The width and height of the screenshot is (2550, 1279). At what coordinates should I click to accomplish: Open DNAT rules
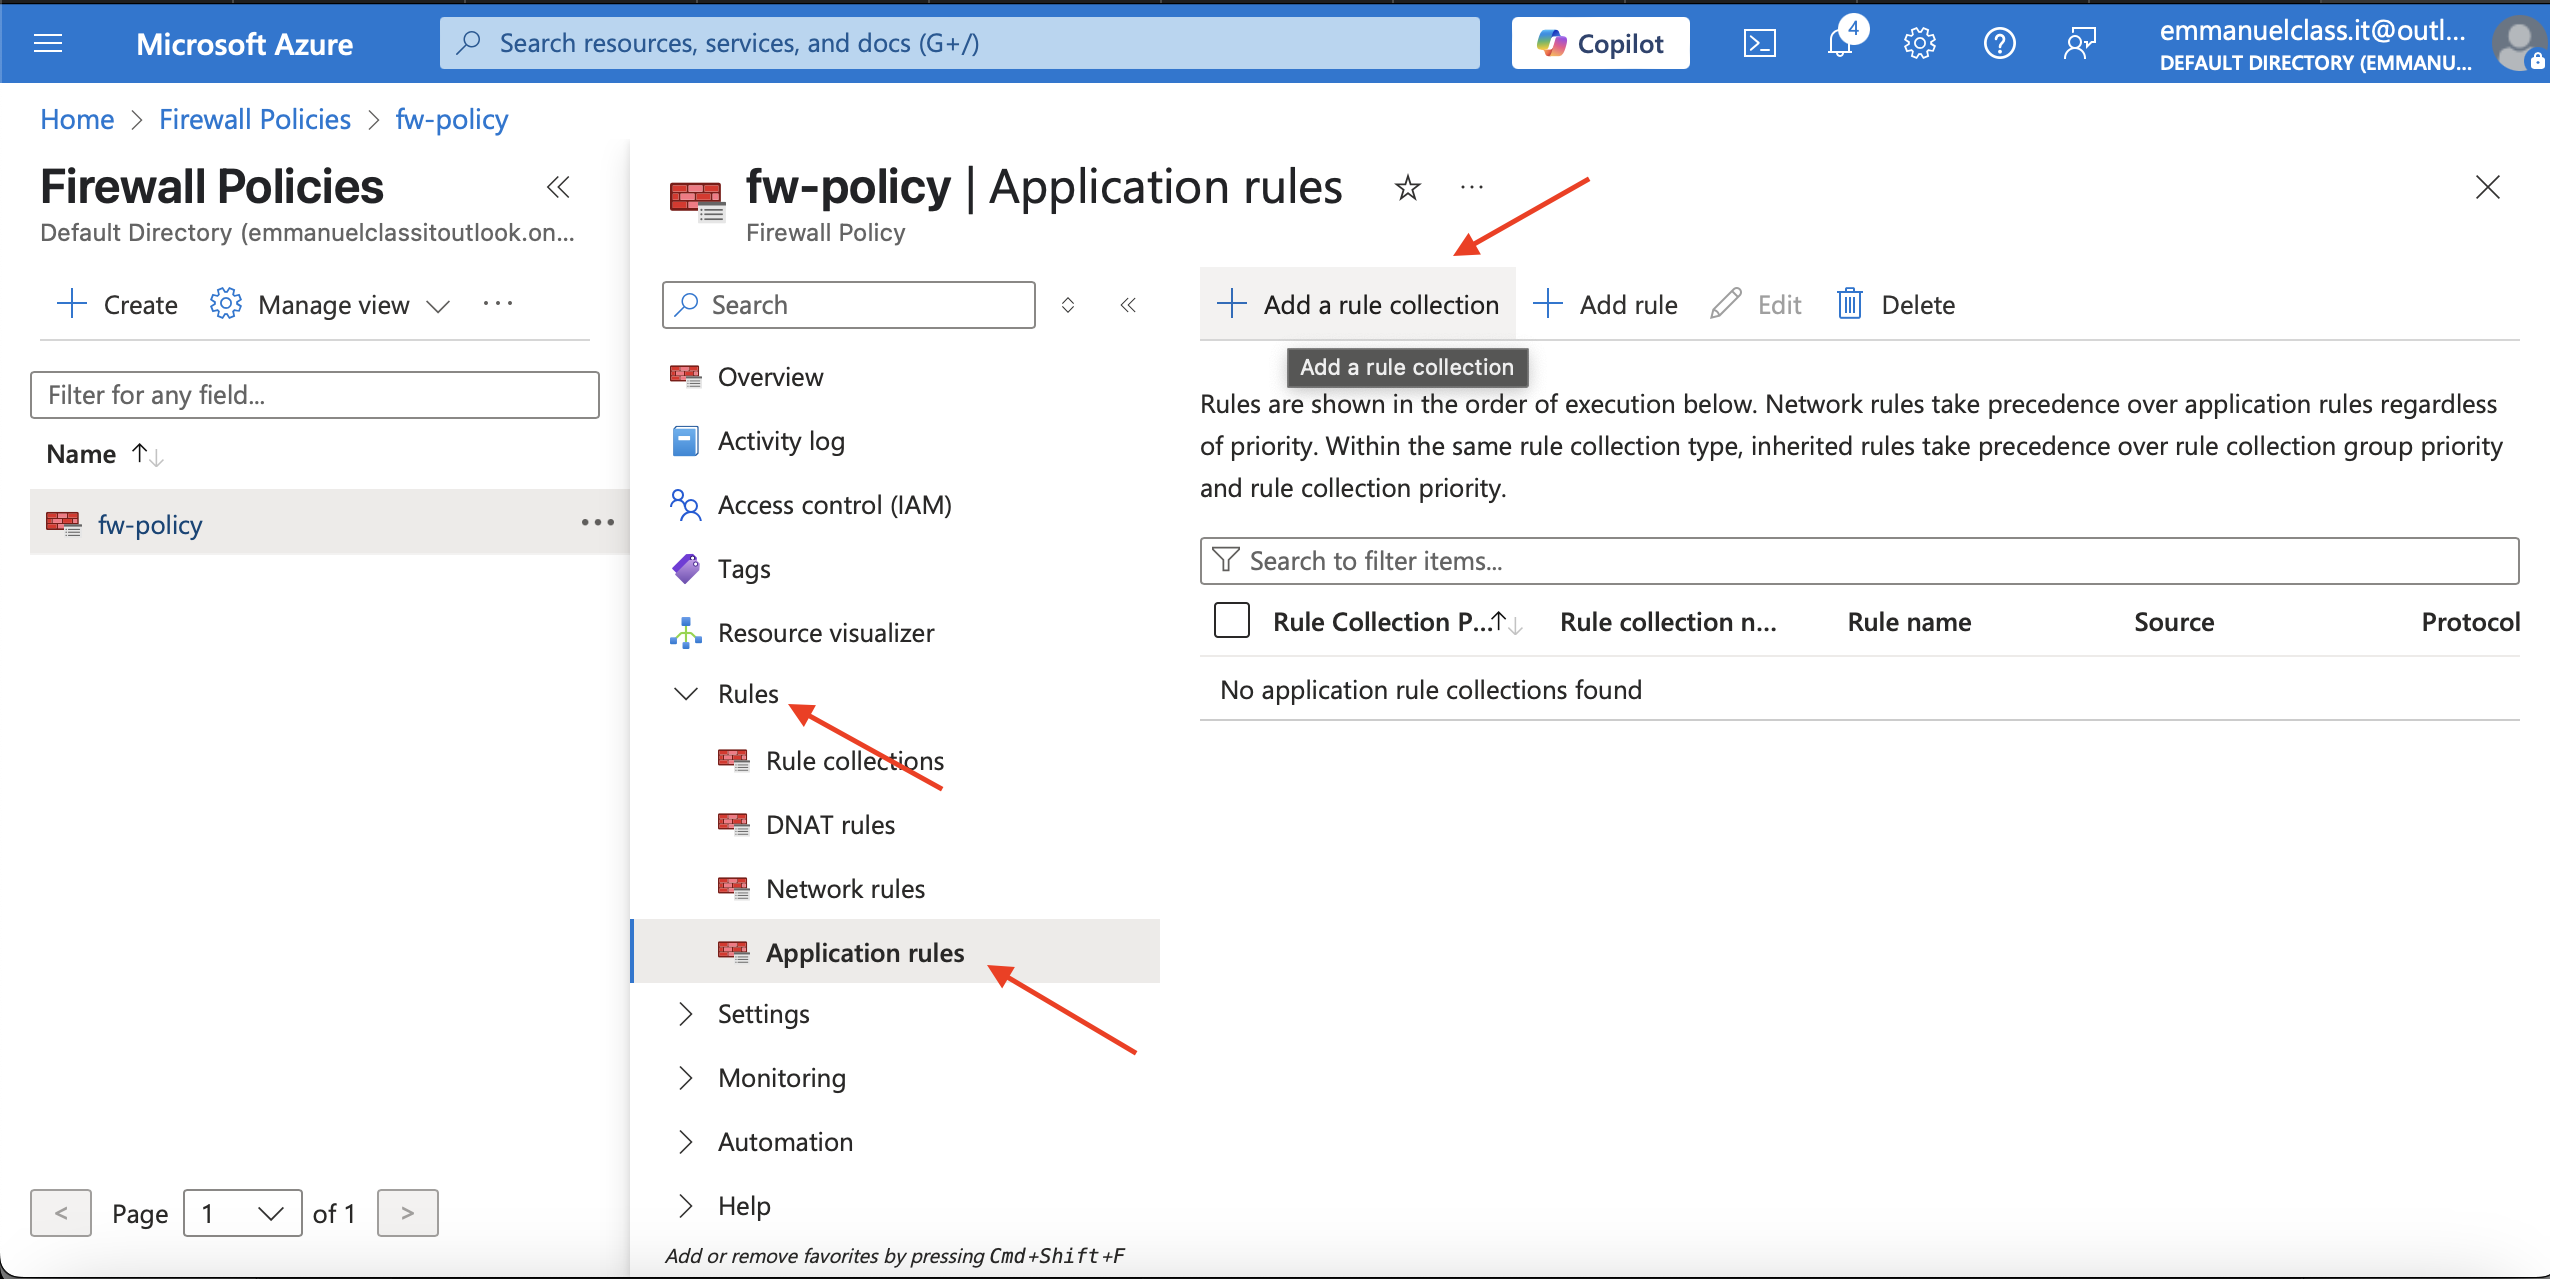pyautogui.click(x=830, y=825)
